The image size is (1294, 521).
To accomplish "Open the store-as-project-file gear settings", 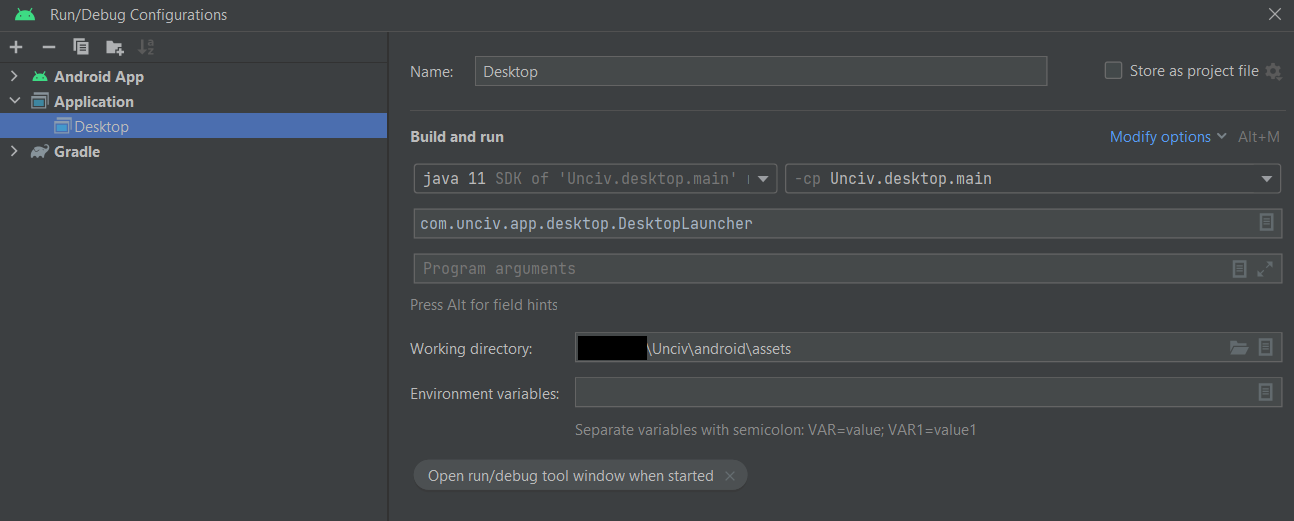I will (x=1273, y=71).
